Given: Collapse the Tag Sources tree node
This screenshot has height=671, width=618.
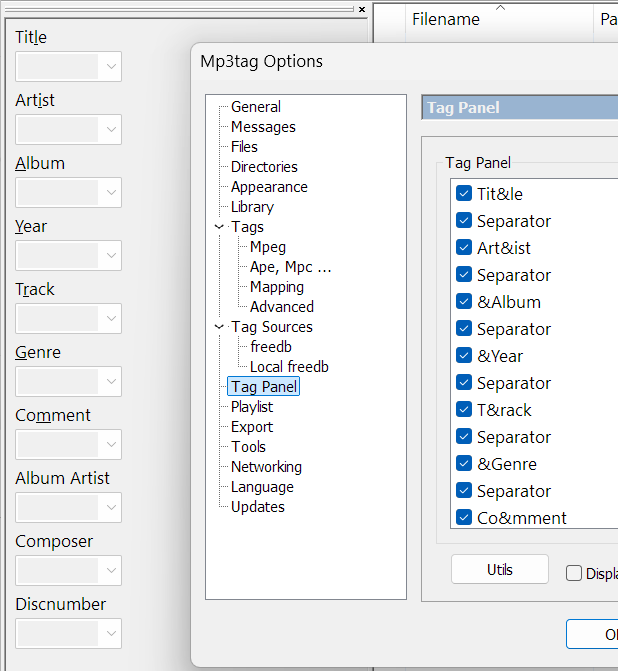Looking at the screenshot, I should pyautogui.click(x=219, y=327).
